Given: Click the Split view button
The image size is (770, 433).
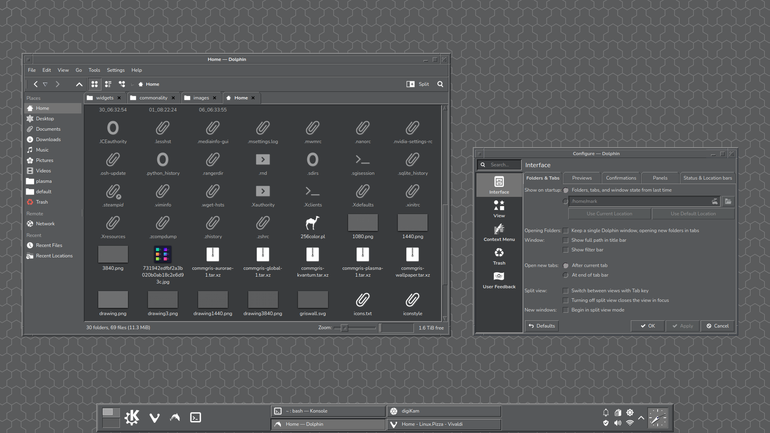Looking at the screenshot, I should 418,84.
